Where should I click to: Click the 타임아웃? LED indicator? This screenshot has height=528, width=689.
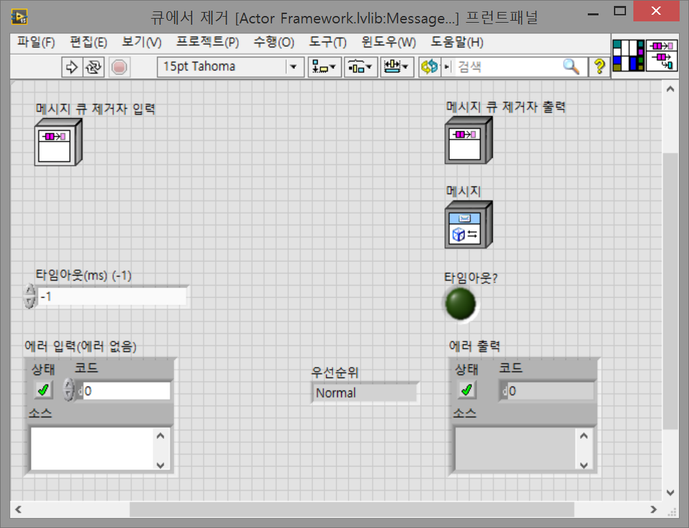pyautogui.click(x=461, y=304)
